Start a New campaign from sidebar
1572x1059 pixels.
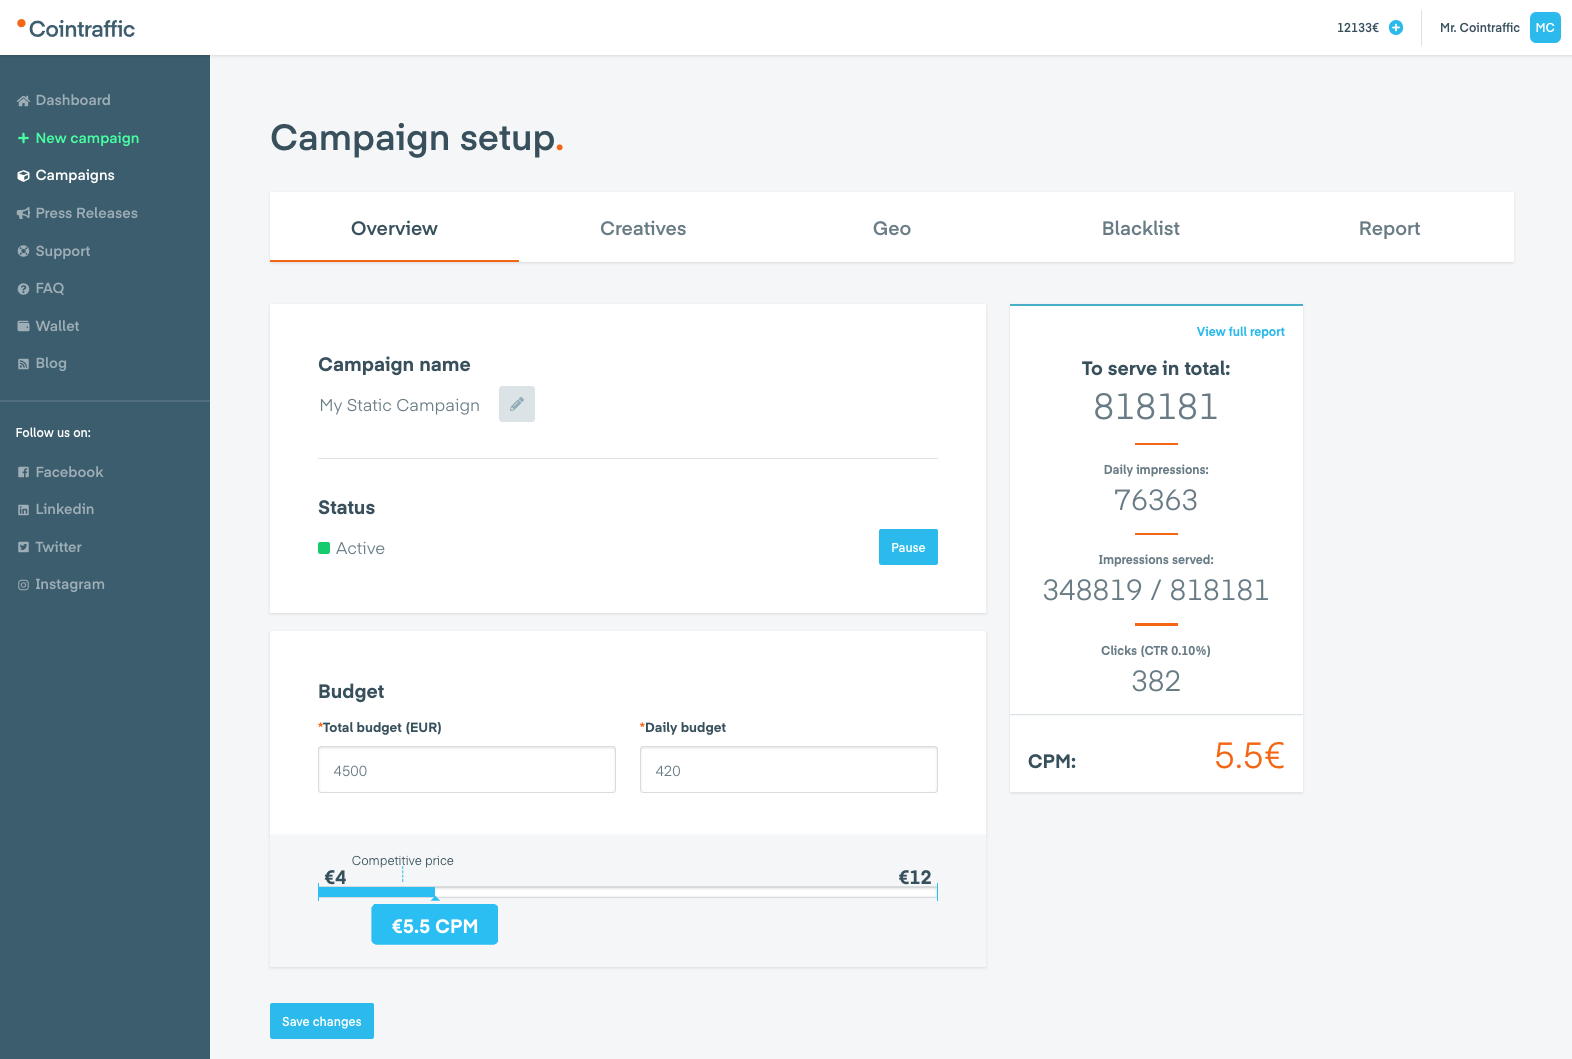(87, 138)
